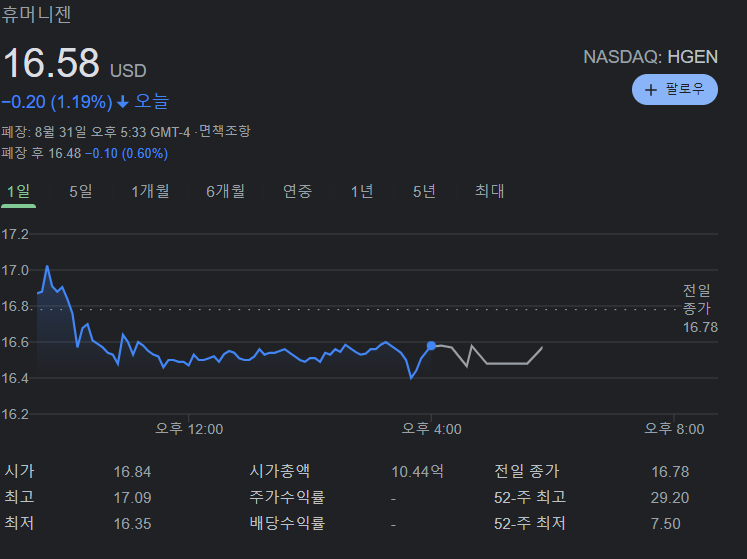The height and width of the screenshot is (559, 747).
Task: Open the 면책조항 disclaimer link
Action: (224, 131)
